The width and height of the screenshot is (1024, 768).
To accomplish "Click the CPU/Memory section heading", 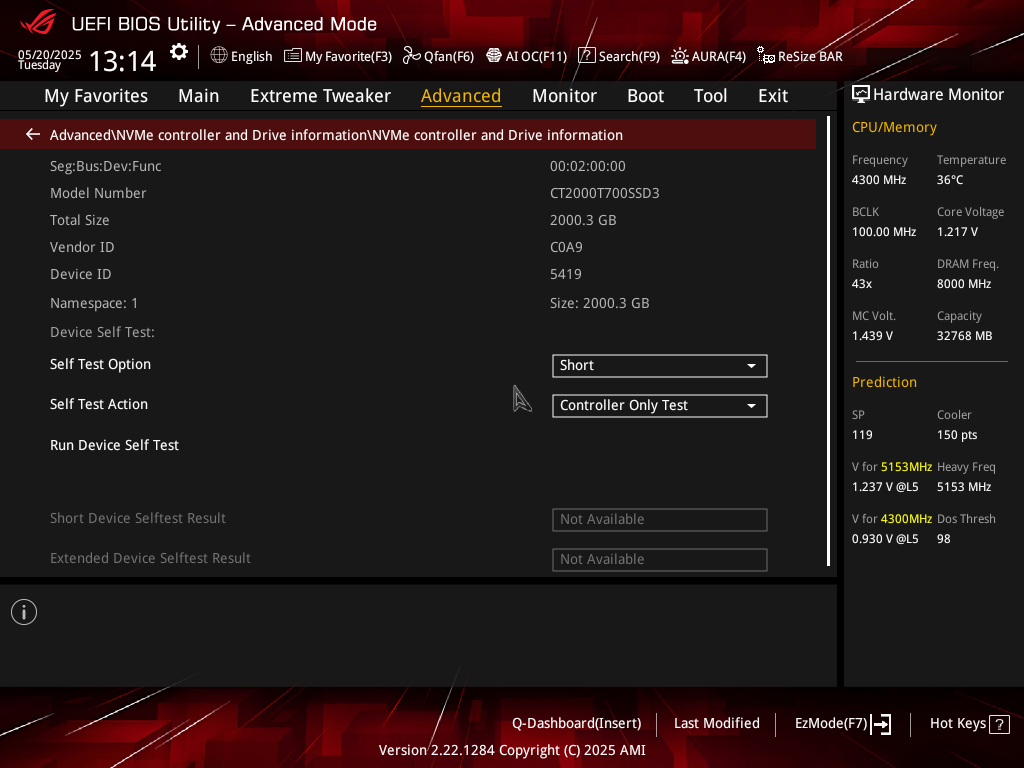I will pyautogui.click(x=894, y=127).
